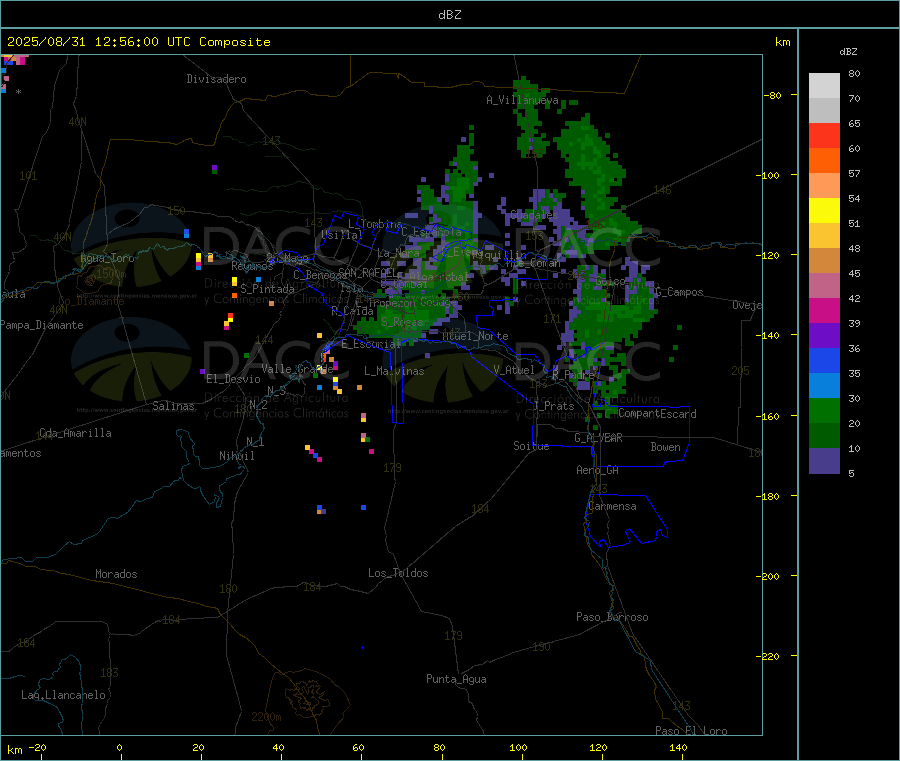This screenshot has width=900, height=761.
Task: Click the CompartEscard label
Action: point(657,414)
